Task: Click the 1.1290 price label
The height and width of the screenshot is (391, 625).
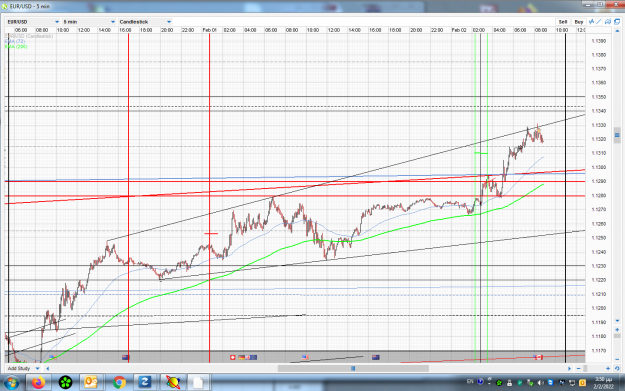Action: 599,181
